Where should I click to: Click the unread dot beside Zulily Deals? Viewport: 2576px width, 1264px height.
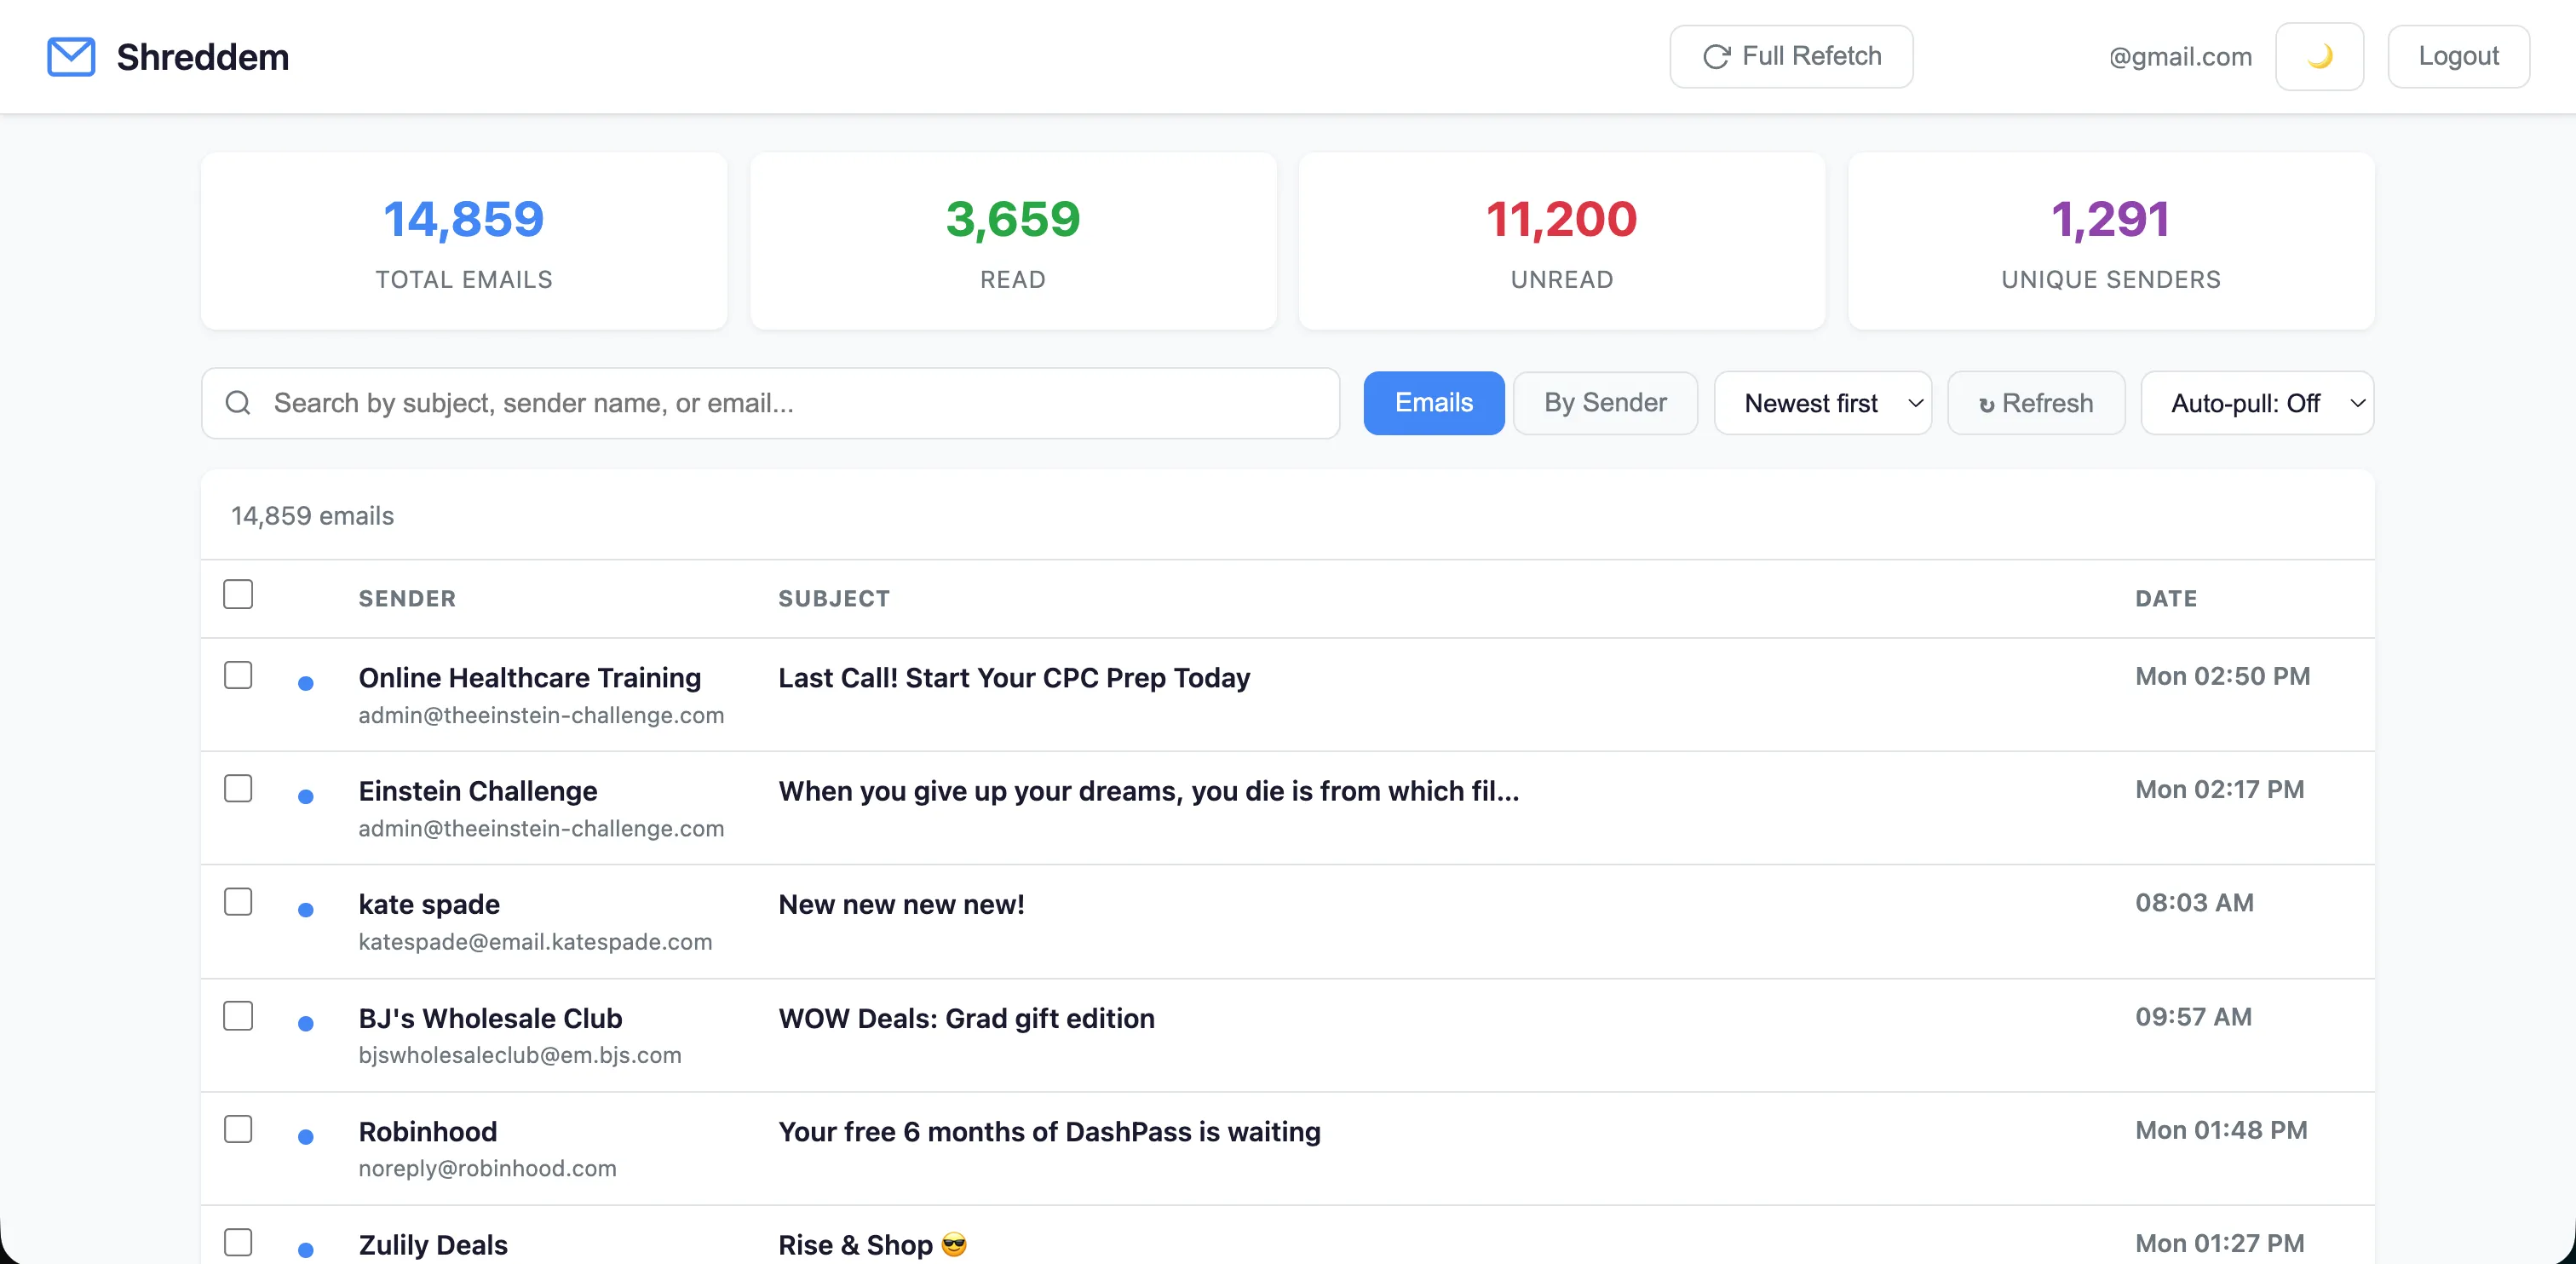tap(306, 1249)
